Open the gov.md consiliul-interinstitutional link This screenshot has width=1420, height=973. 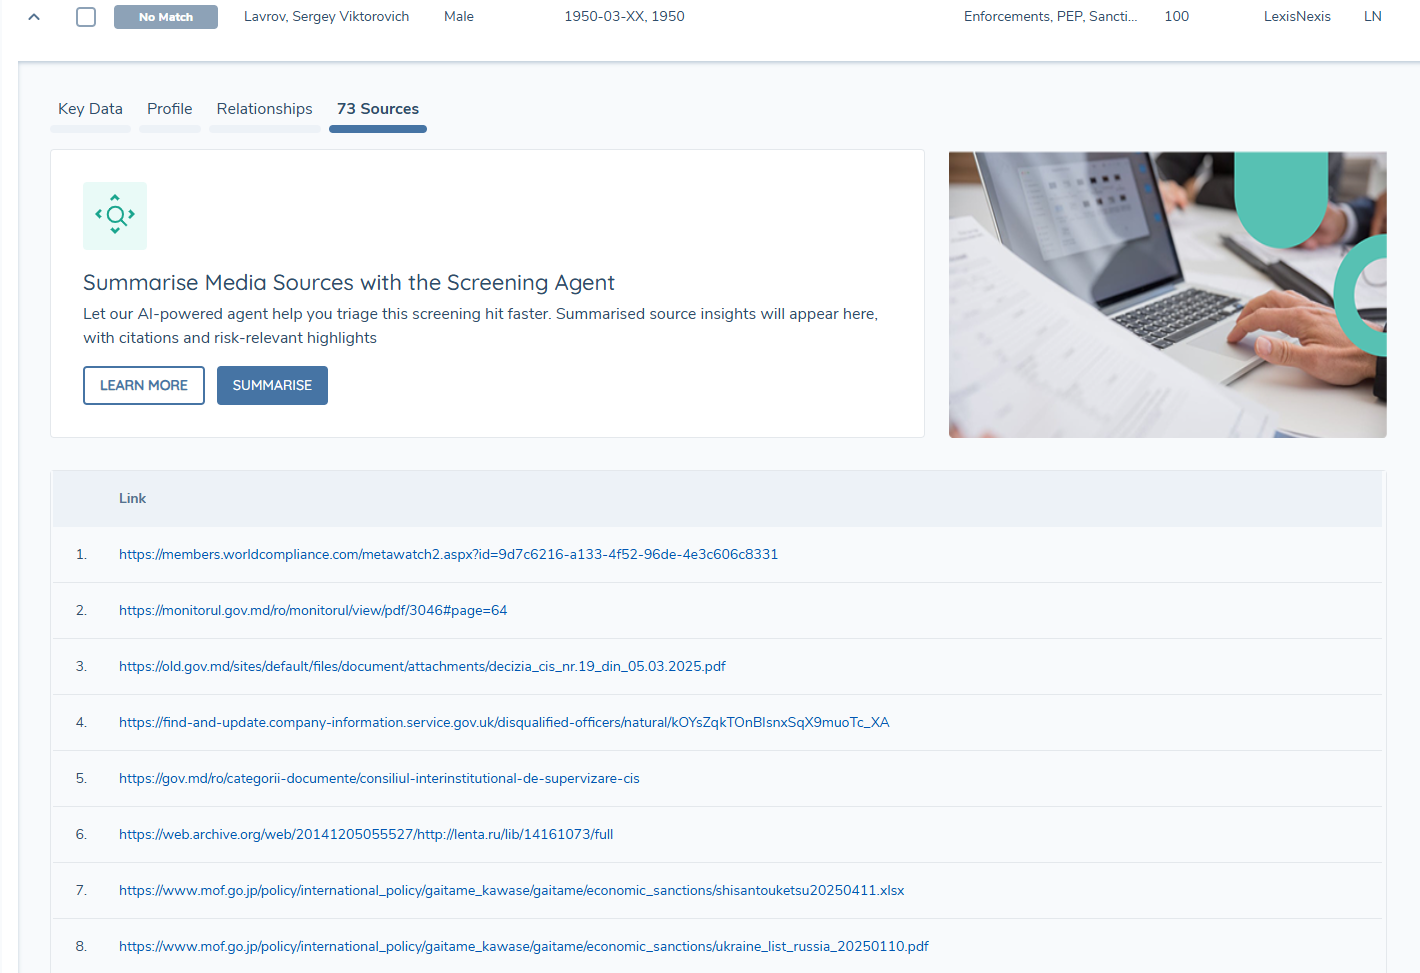(379, 778)
